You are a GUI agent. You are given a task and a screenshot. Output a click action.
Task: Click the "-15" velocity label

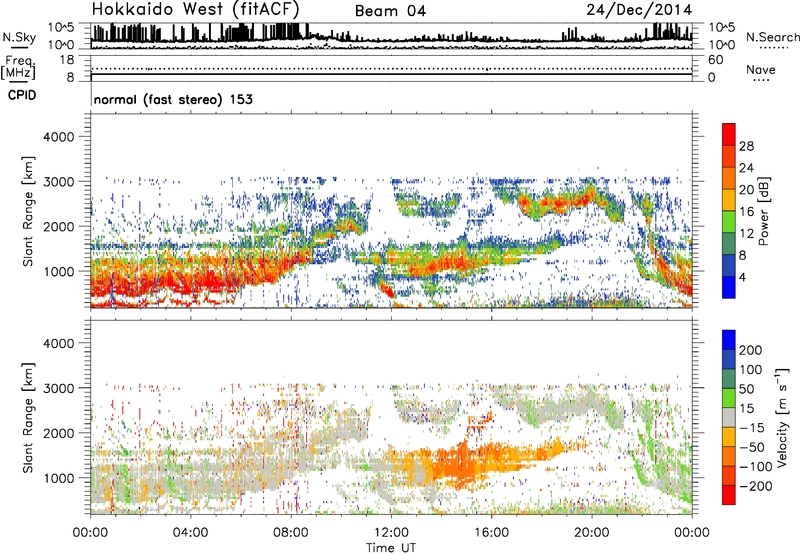coord(752,428)
